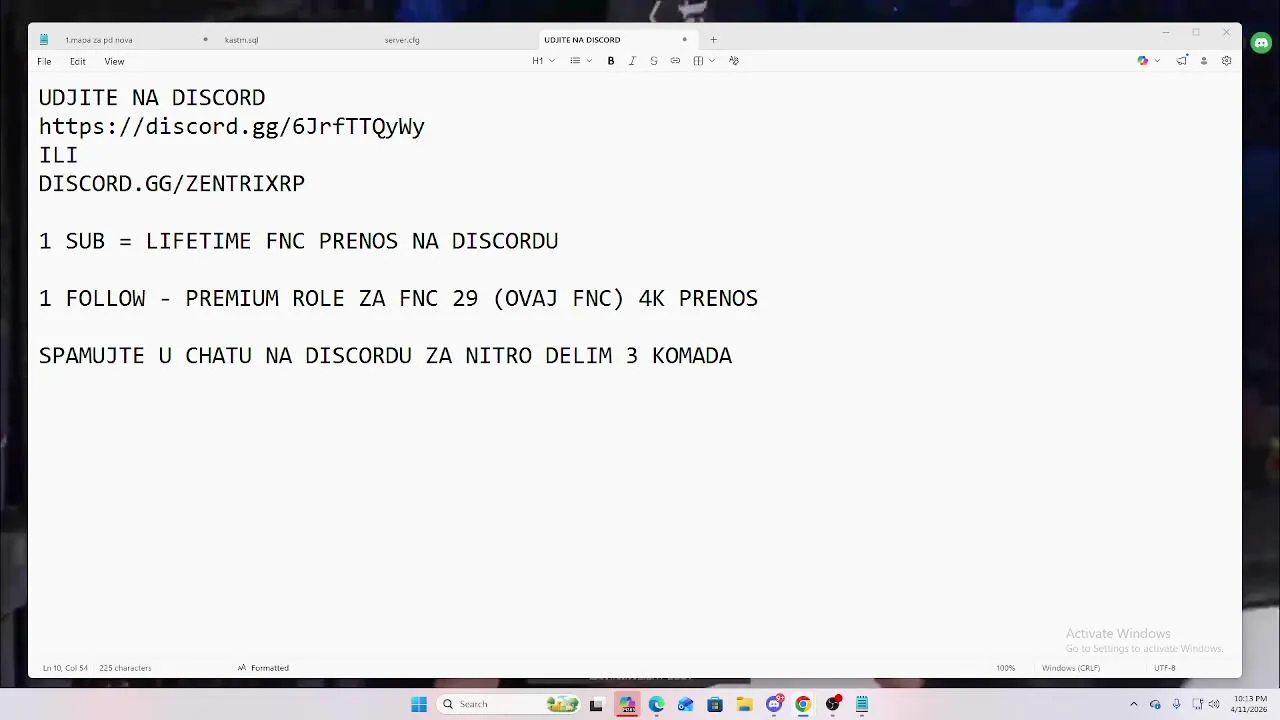The height and width of the screenshot is (720, 1280).
Task: Click the 'Ln 10, Col 54' status indicator
Action: tap(65, 668)
